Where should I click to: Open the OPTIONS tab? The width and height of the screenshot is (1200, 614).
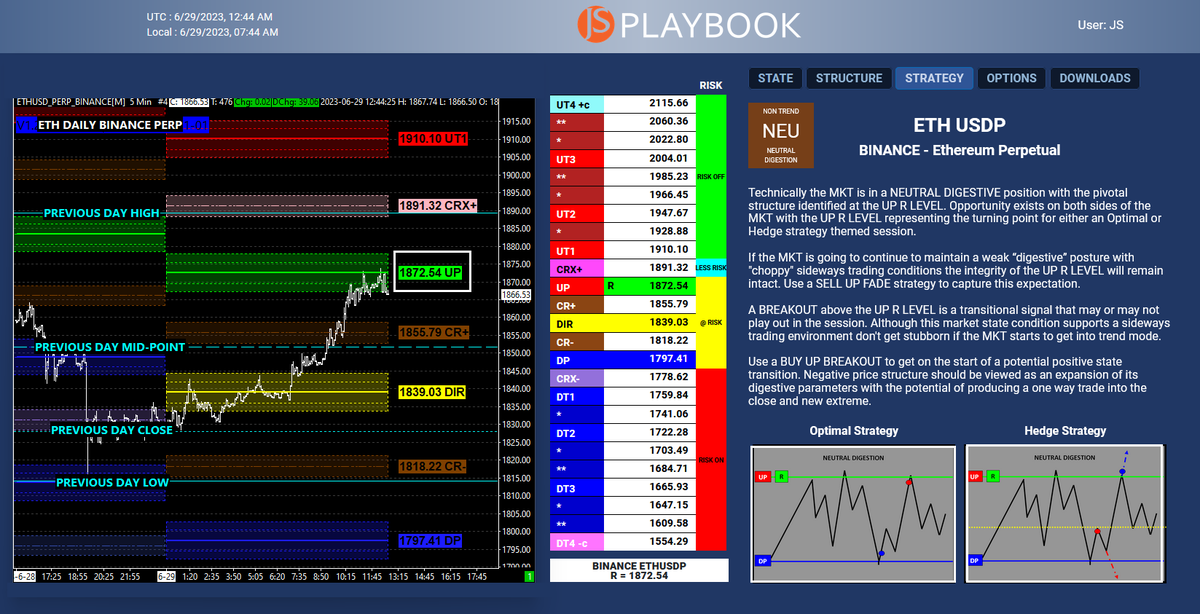point(1011,78)
